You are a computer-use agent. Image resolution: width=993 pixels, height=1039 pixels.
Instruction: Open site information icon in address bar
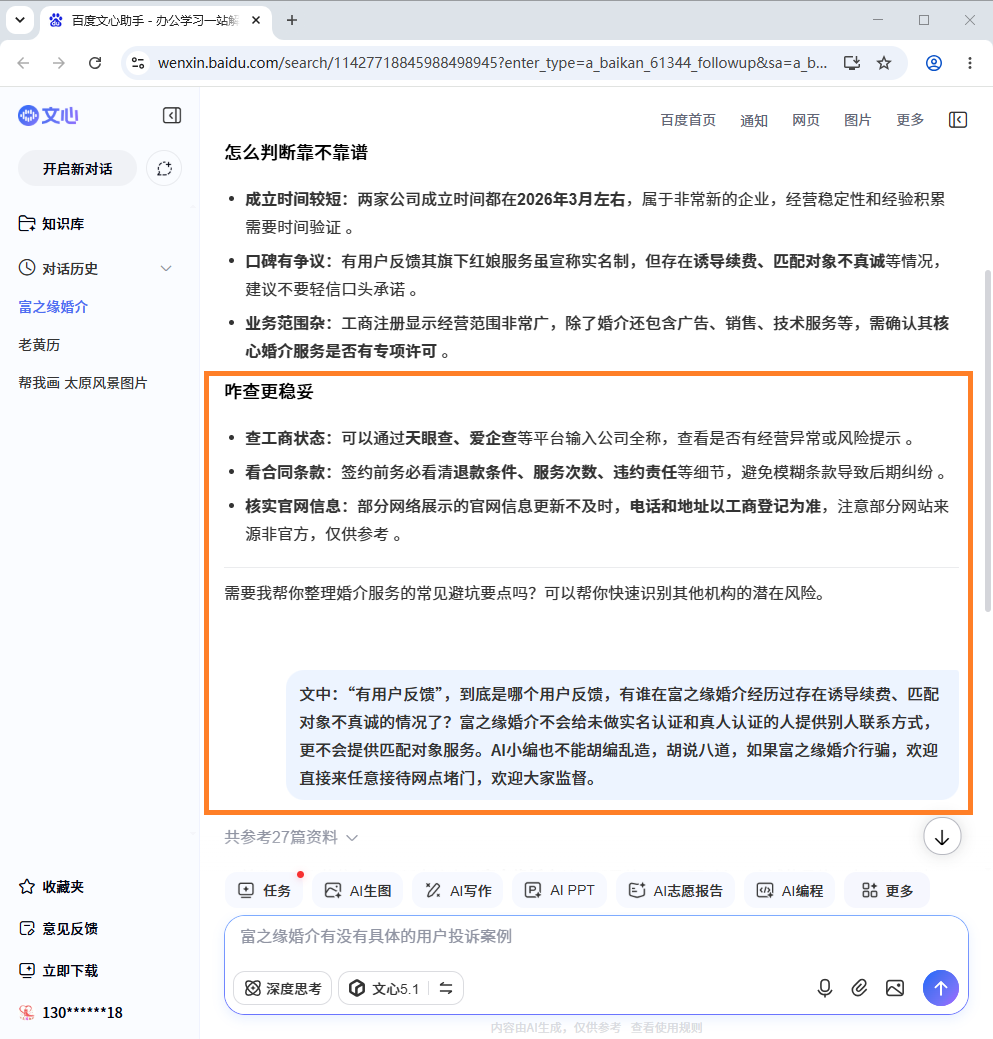[138, 63]
